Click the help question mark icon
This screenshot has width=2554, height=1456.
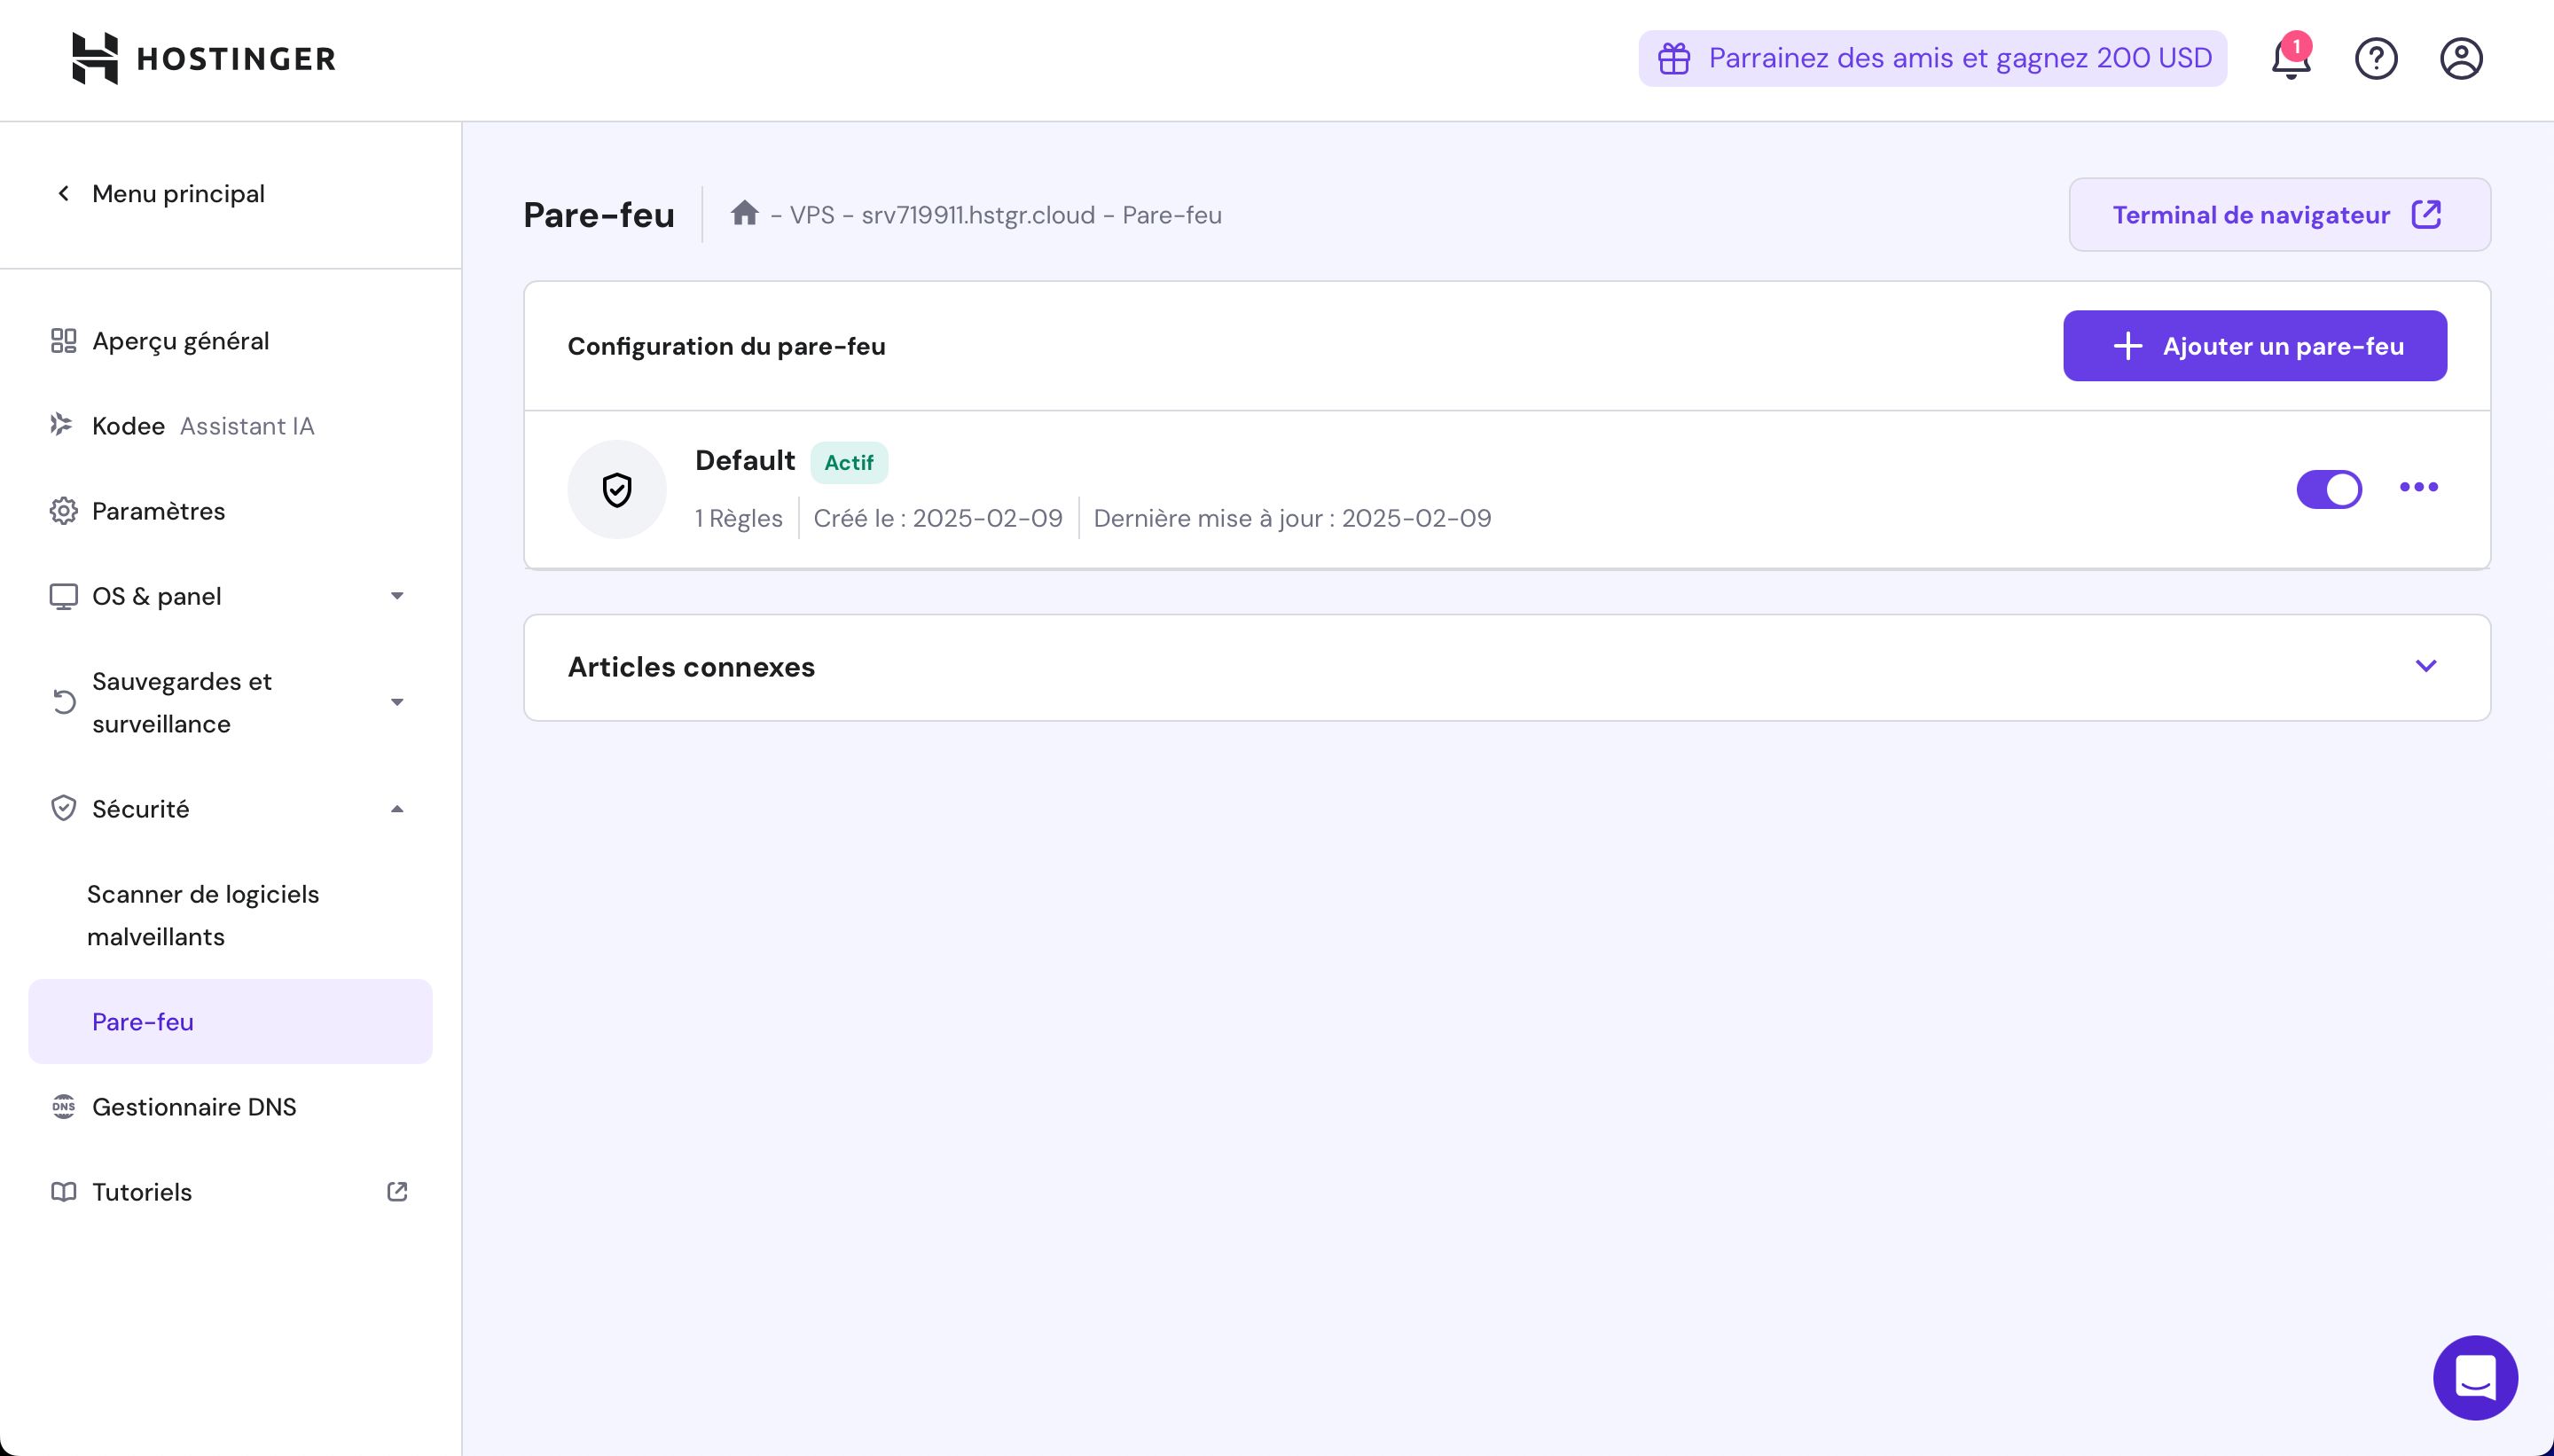click(x=2377, y=59)
